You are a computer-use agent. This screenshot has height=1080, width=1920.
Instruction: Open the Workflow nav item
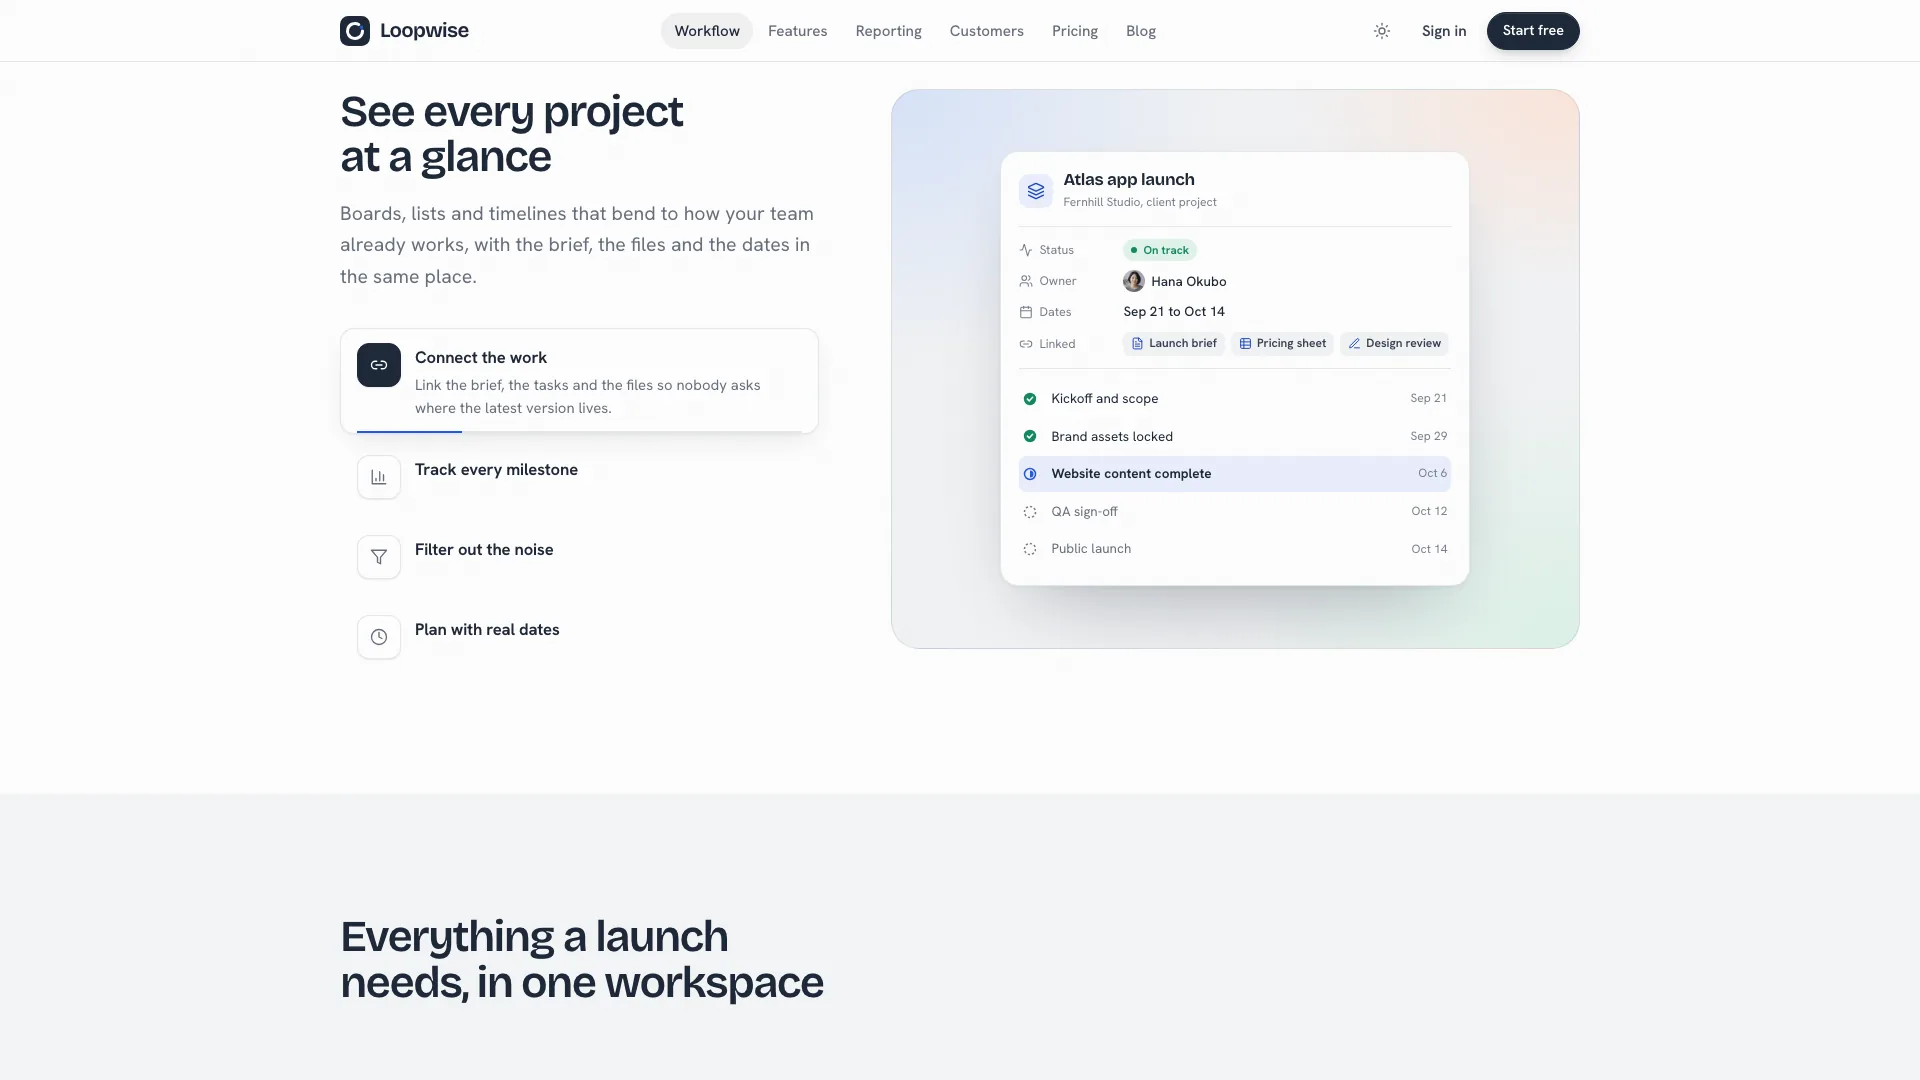coord(707,31)
